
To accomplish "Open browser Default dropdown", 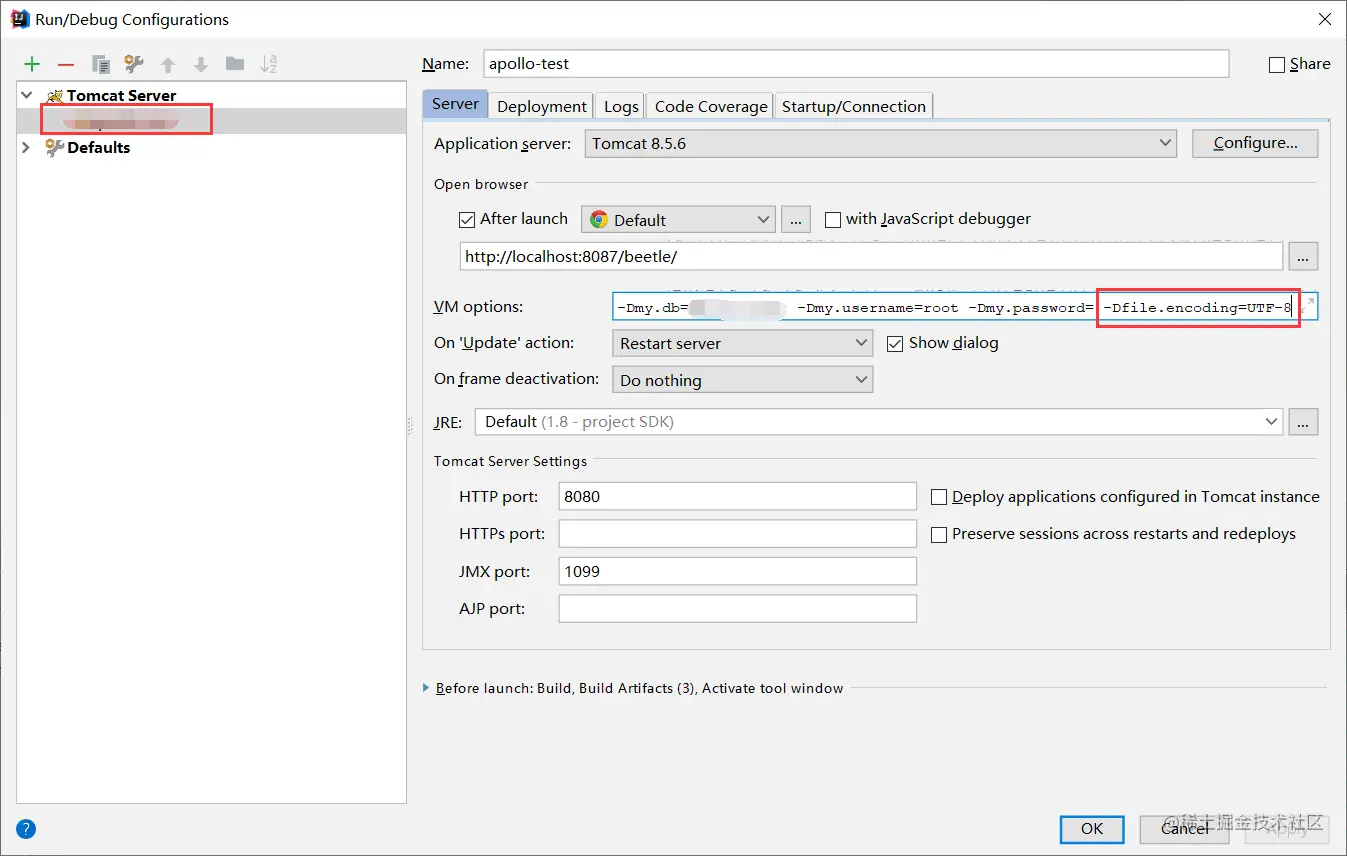I will [x=678, y=220].
